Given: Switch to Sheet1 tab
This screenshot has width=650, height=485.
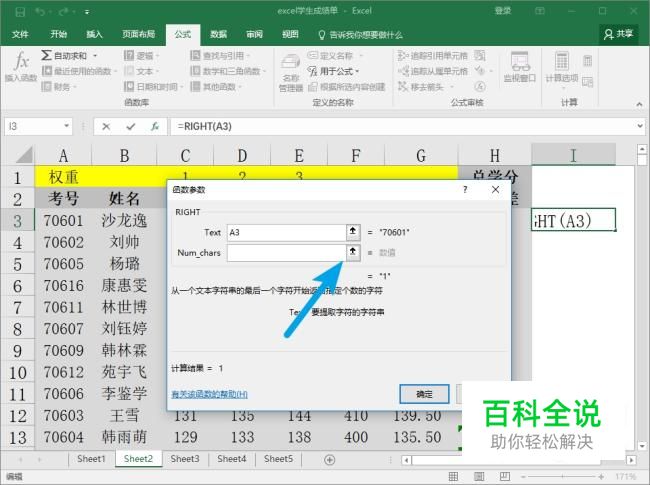Looking at the screenshot, I should (x=91, y=459).
